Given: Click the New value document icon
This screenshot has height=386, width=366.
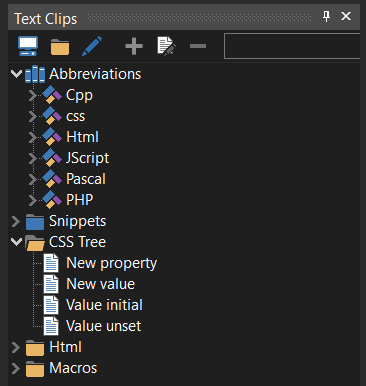Looking at the screenshot, I should (51, 284).
